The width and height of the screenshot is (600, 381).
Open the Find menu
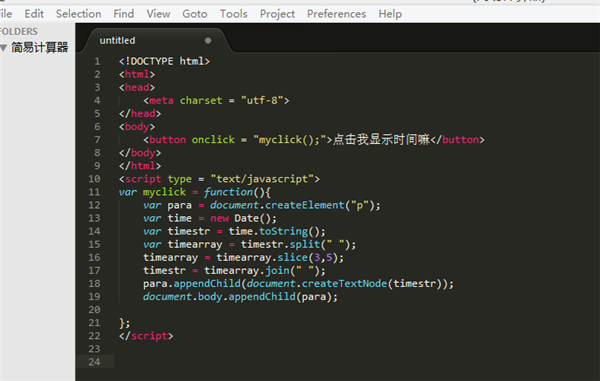click(x=124, y=14)
